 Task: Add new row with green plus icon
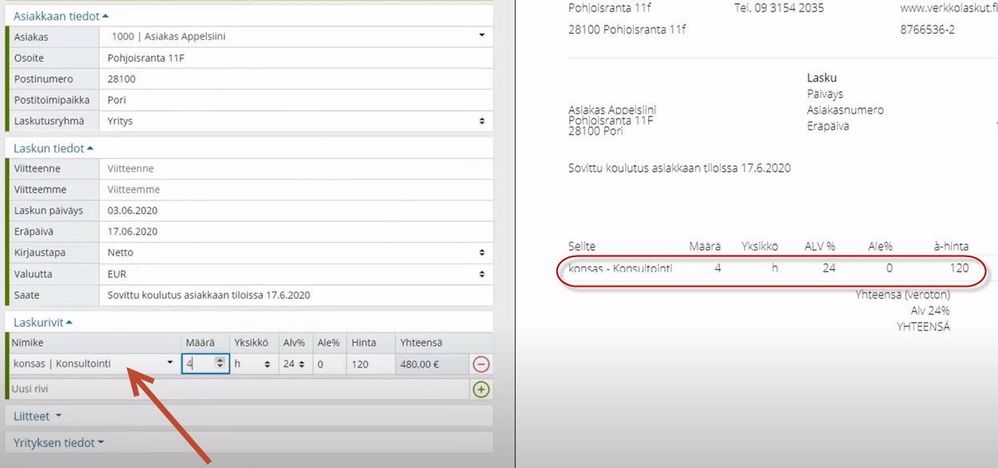tap(481, 388)
